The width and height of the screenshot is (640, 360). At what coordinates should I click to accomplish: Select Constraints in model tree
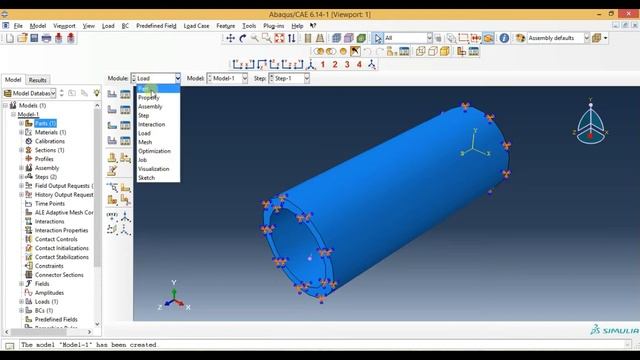coord(49,266)
